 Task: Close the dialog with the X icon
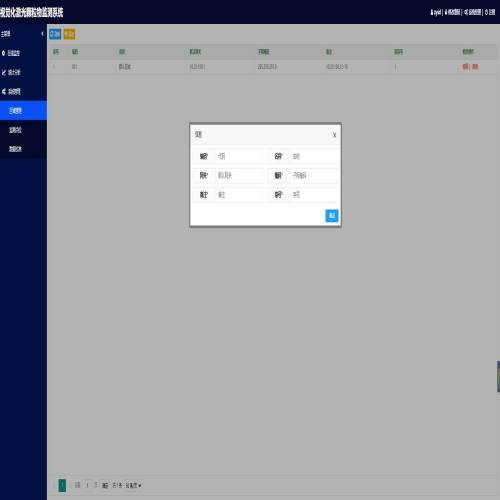pyautogui.click(x=334, y=135)
